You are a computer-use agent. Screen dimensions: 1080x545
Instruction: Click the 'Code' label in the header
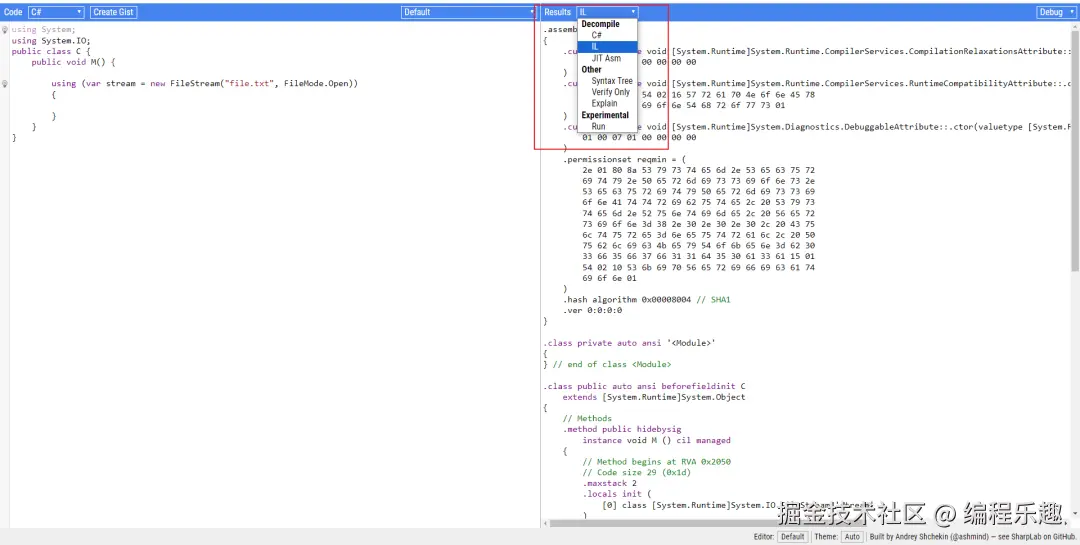(13, 12)
